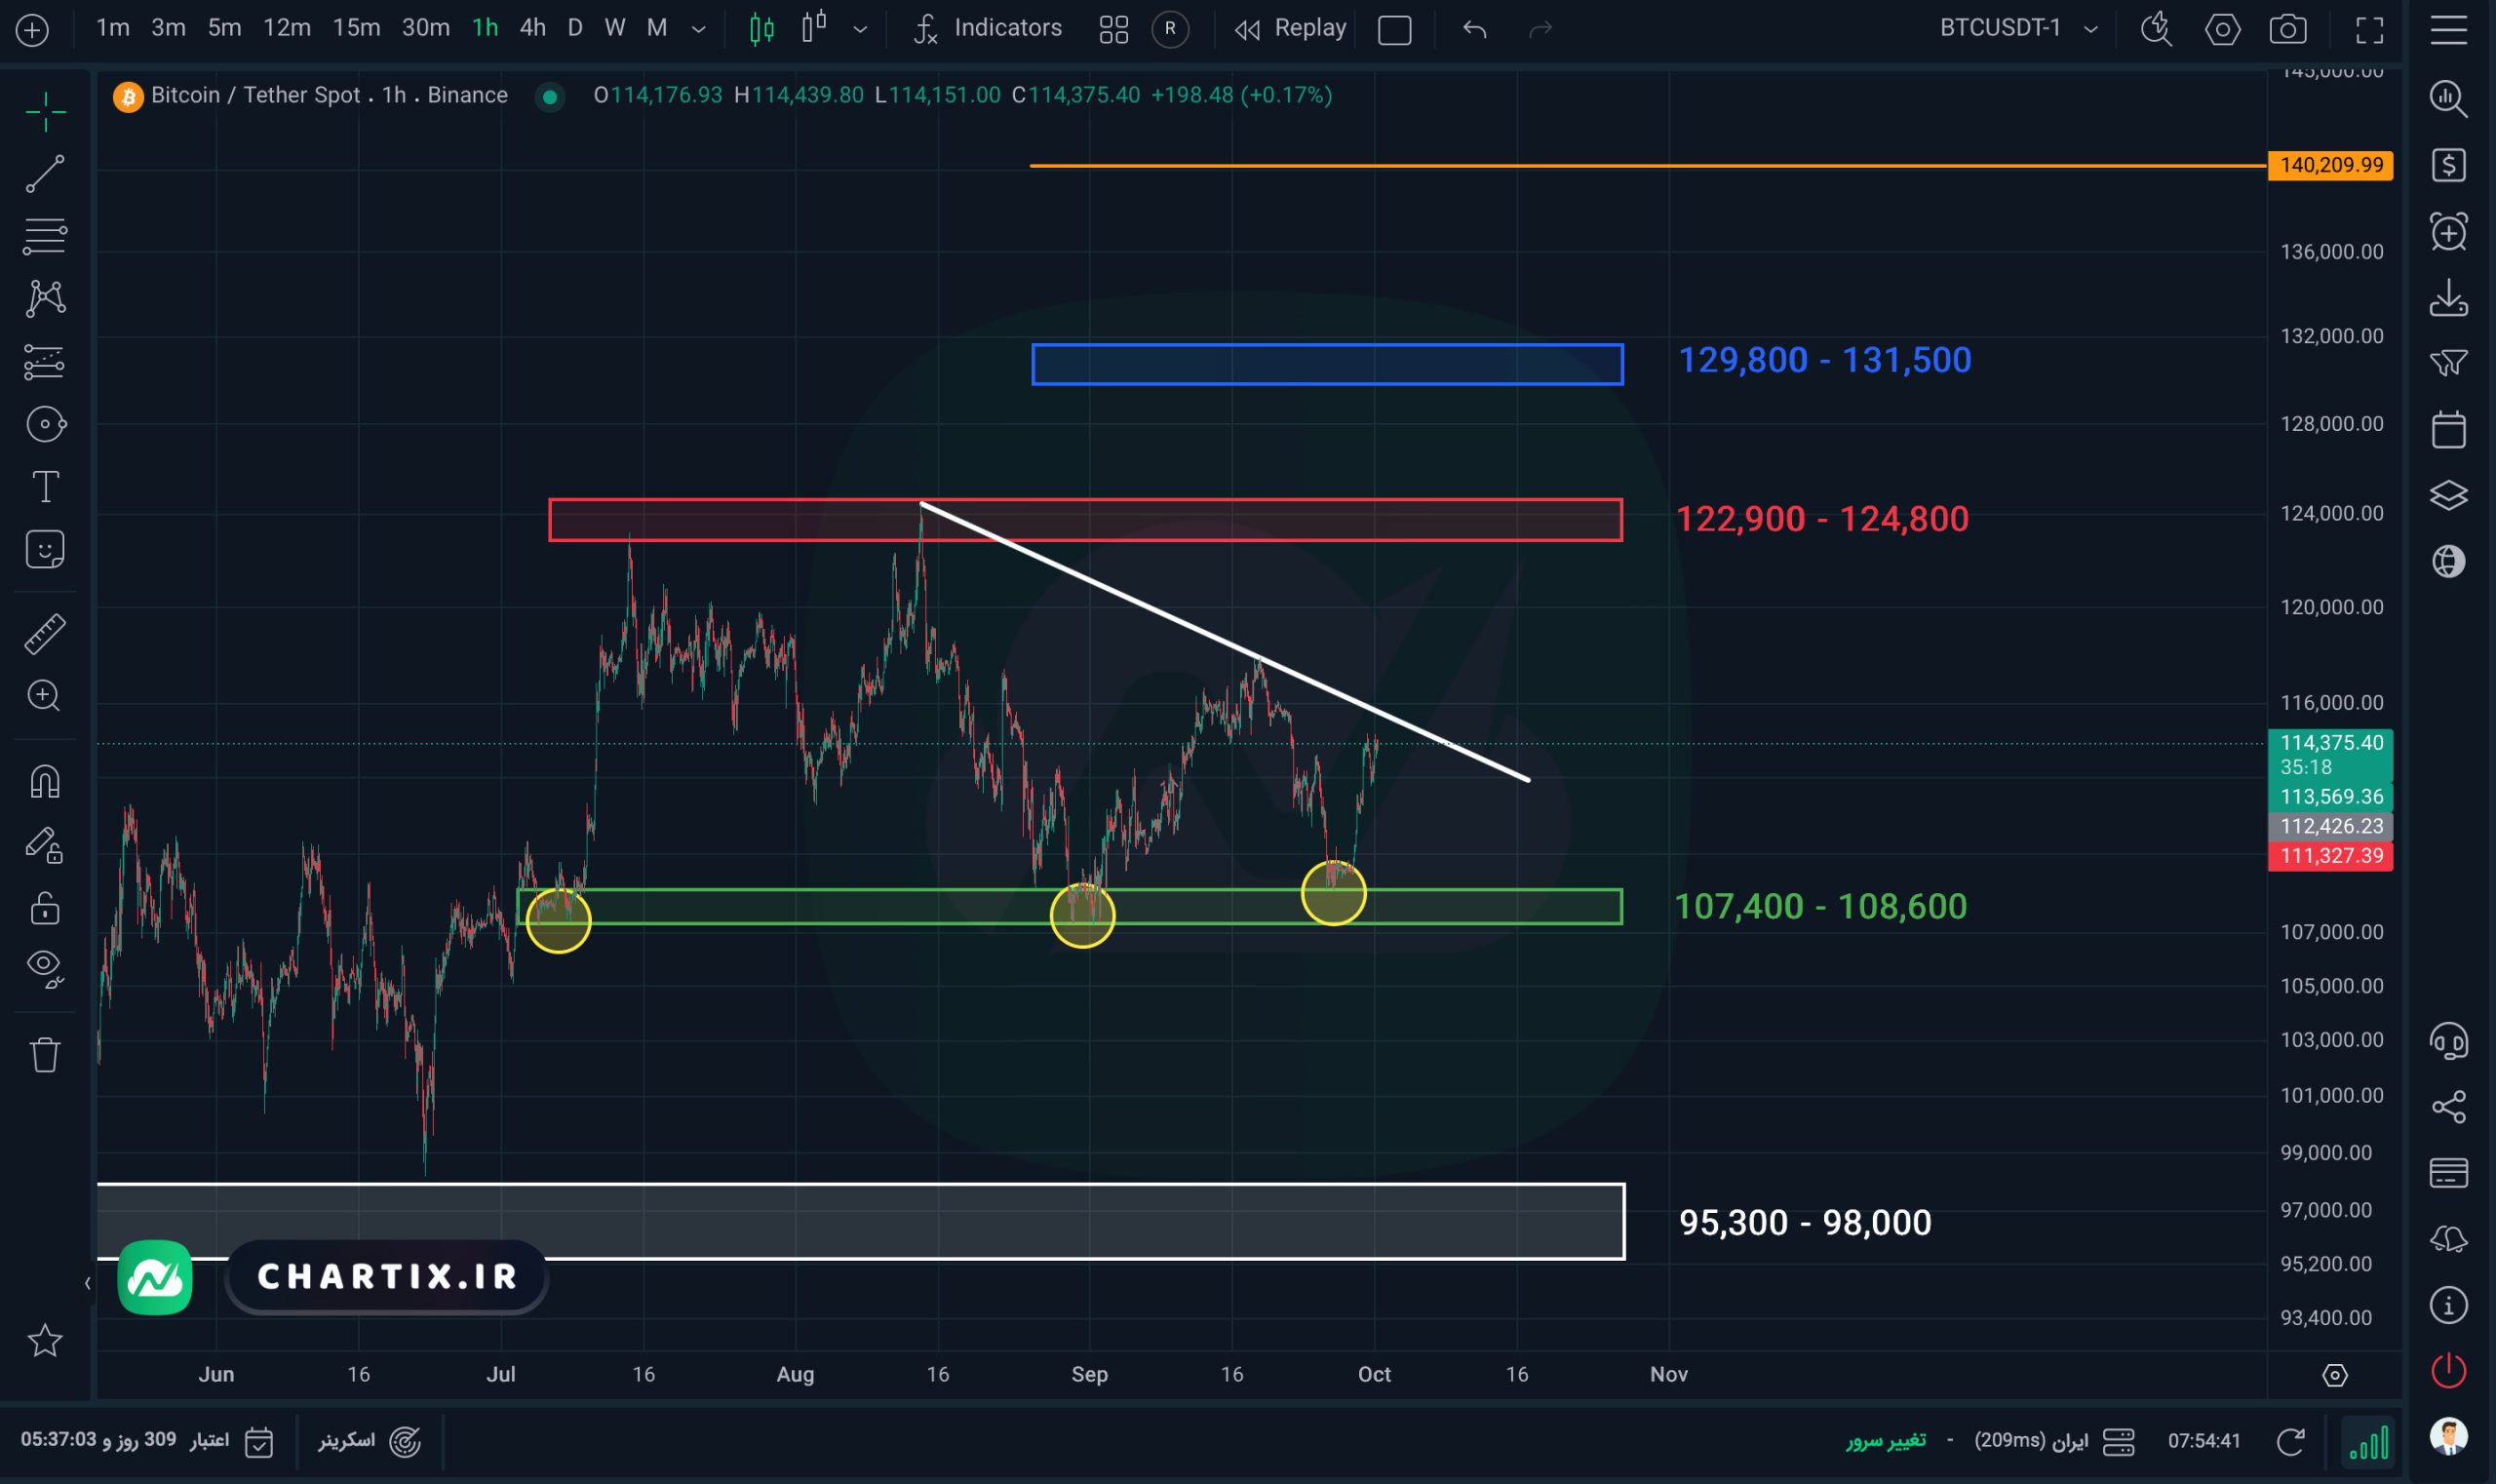Pick the ruler measure tool

pyautogui.click(x=45, y=634)
